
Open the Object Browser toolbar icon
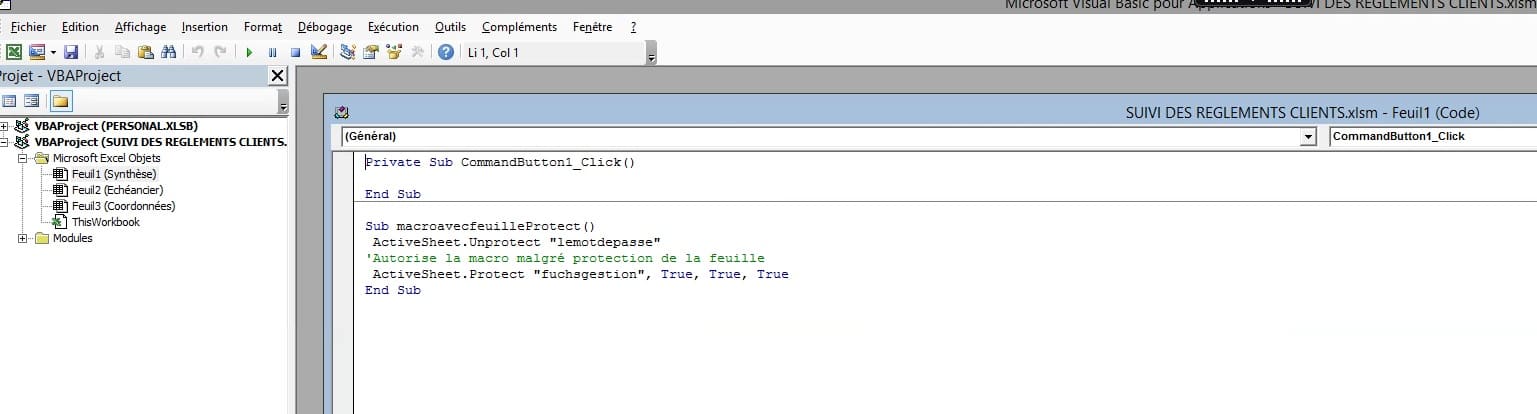[394, 52]
